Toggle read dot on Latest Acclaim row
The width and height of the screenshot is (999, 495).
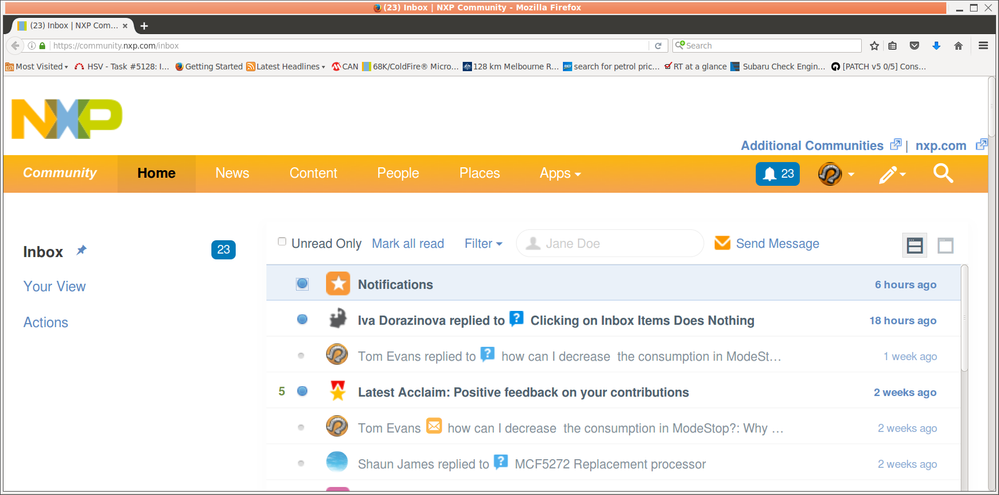(303, 391)
